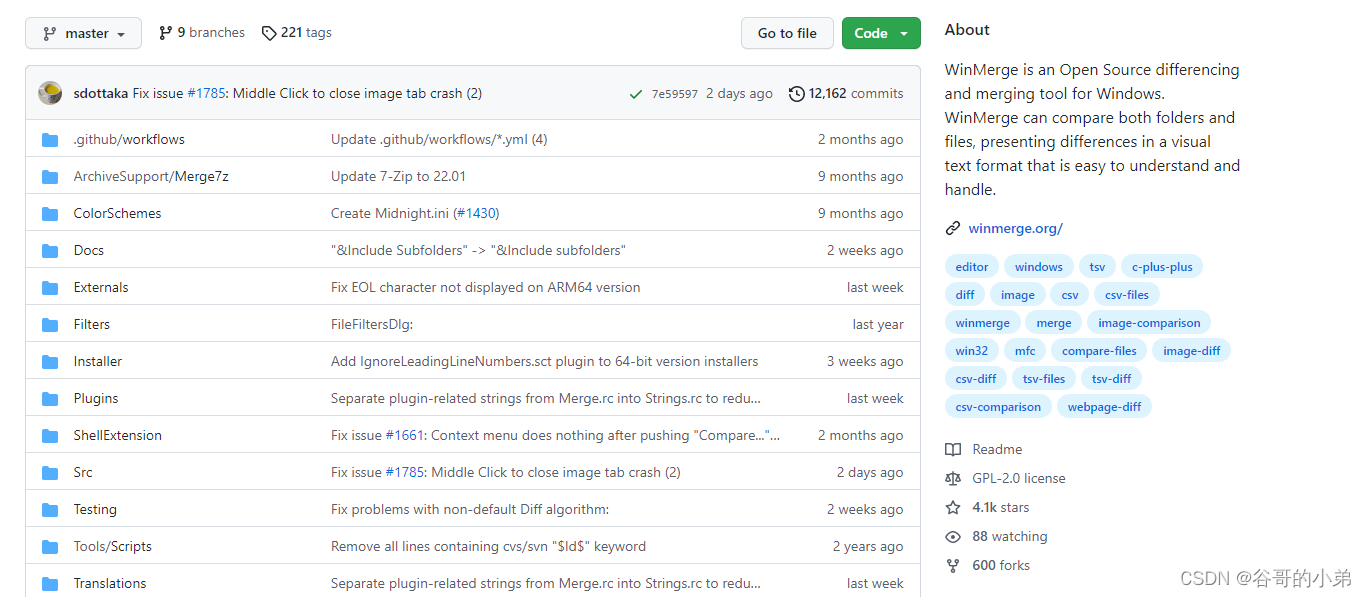
Task: Open issue #1430 in the ColorSchemes commit message
Action: (x=476, y=214)
